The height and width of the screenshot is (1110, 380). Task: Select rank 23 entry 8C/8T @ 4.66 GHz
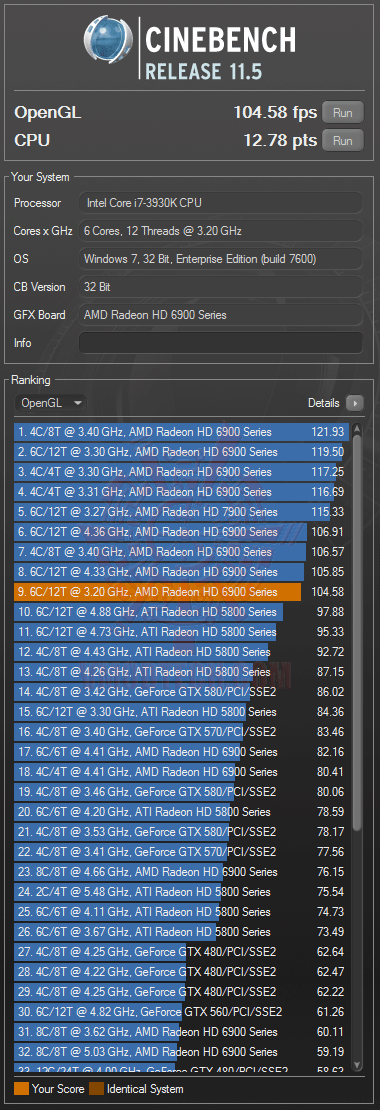[182, 871]
